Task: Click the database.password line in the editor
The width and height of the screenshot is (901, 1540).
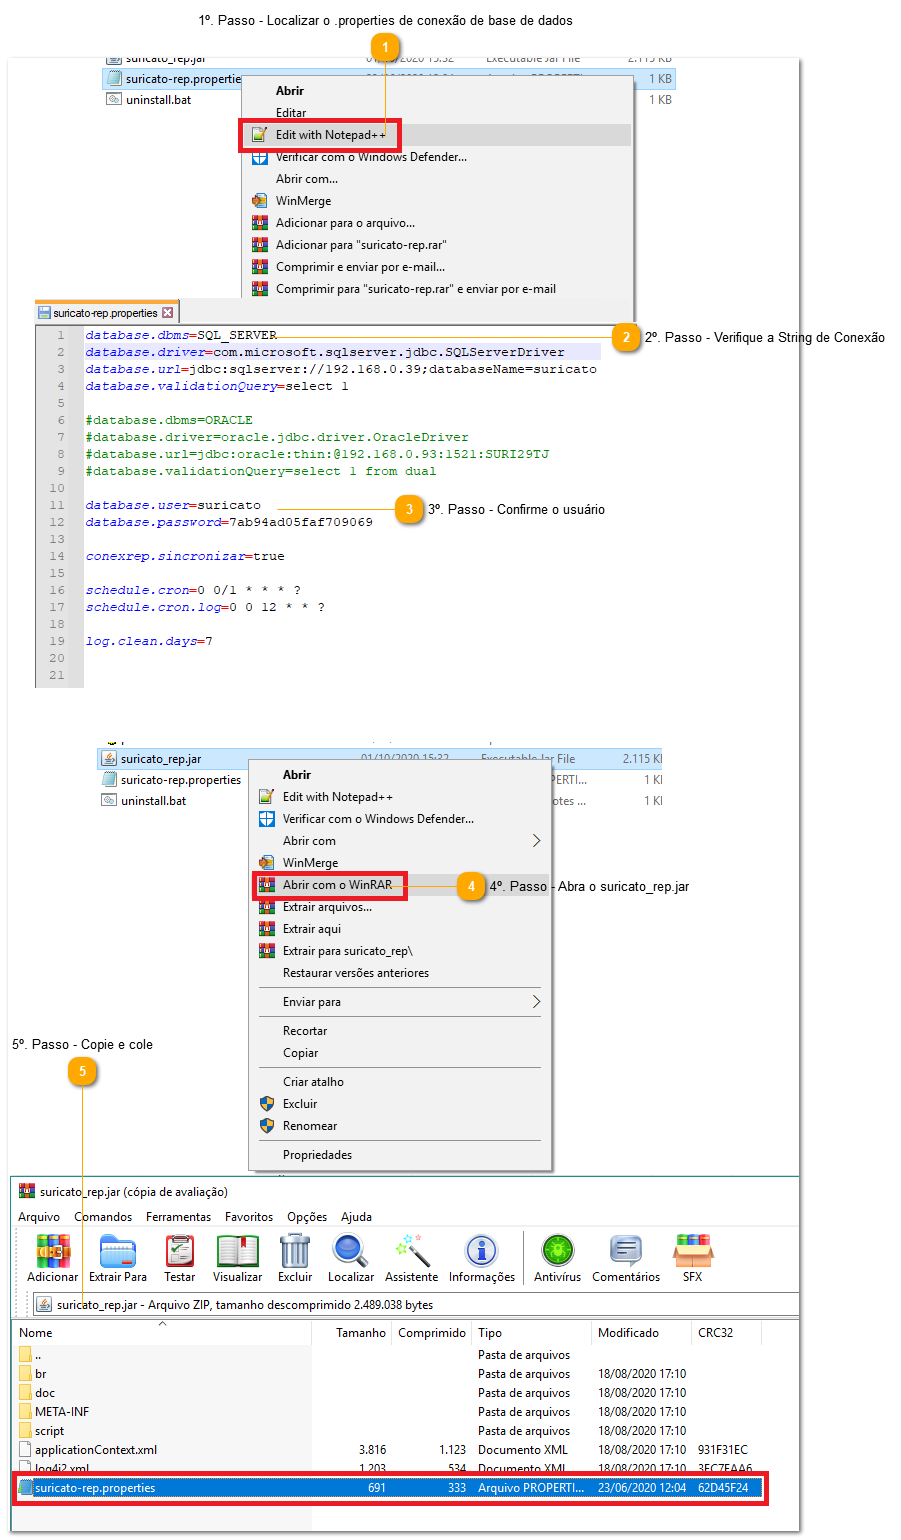Action: click(229, 522)
